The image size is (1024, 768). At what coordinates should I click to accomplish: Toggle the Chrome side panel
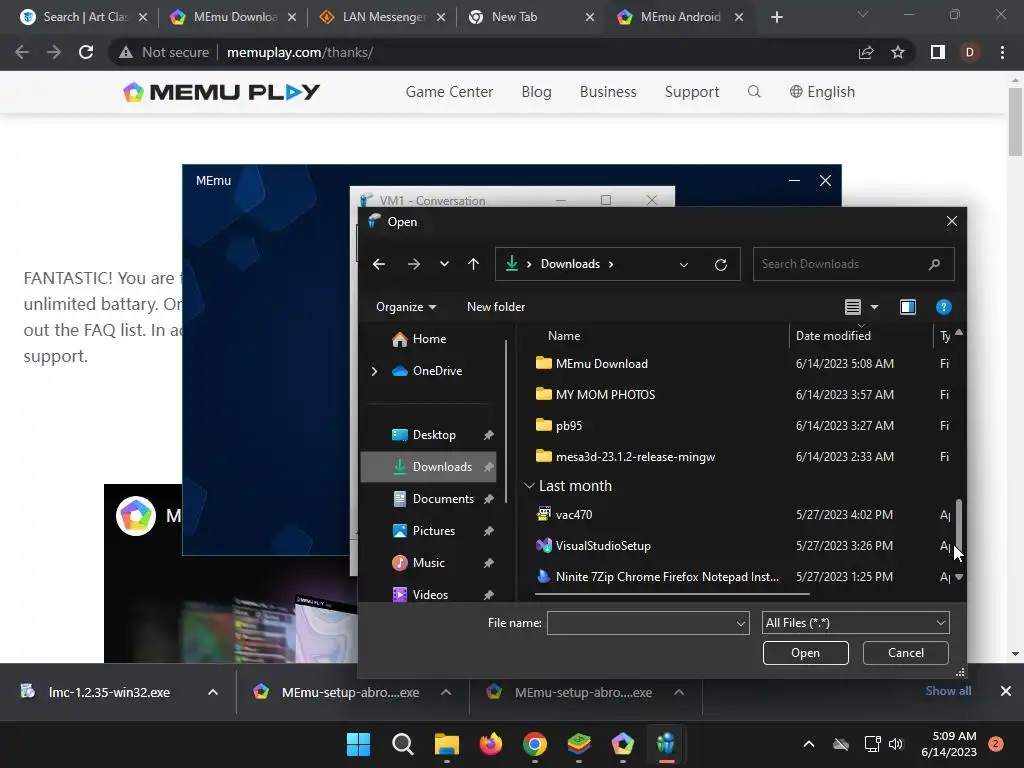pos(938,52)
